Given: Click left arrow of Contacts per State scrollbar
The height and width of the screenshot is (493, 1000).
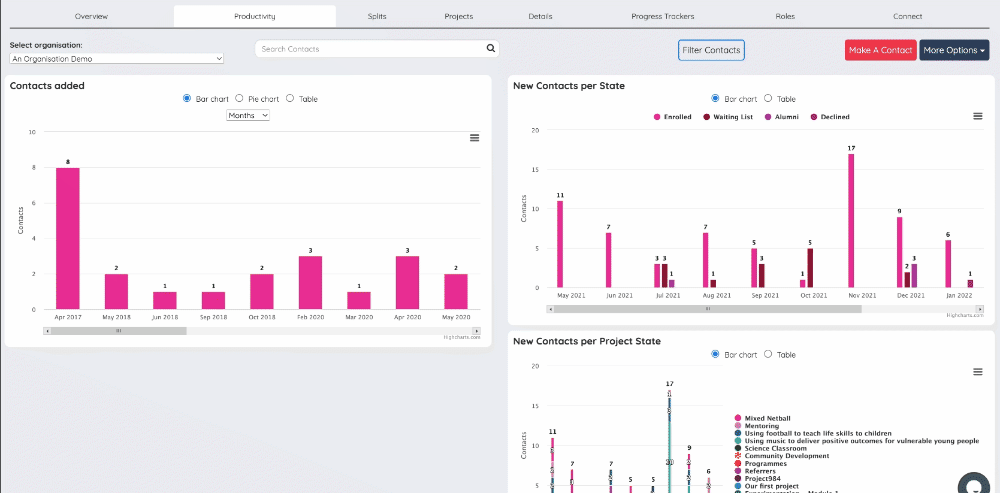Looking at the screenshot, I should click(550, 309).
